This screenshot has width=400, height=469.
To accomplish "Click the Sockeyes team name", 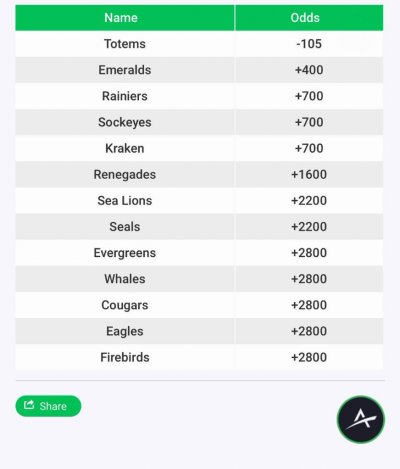I will pyautogui.click(x=125, y=122).
